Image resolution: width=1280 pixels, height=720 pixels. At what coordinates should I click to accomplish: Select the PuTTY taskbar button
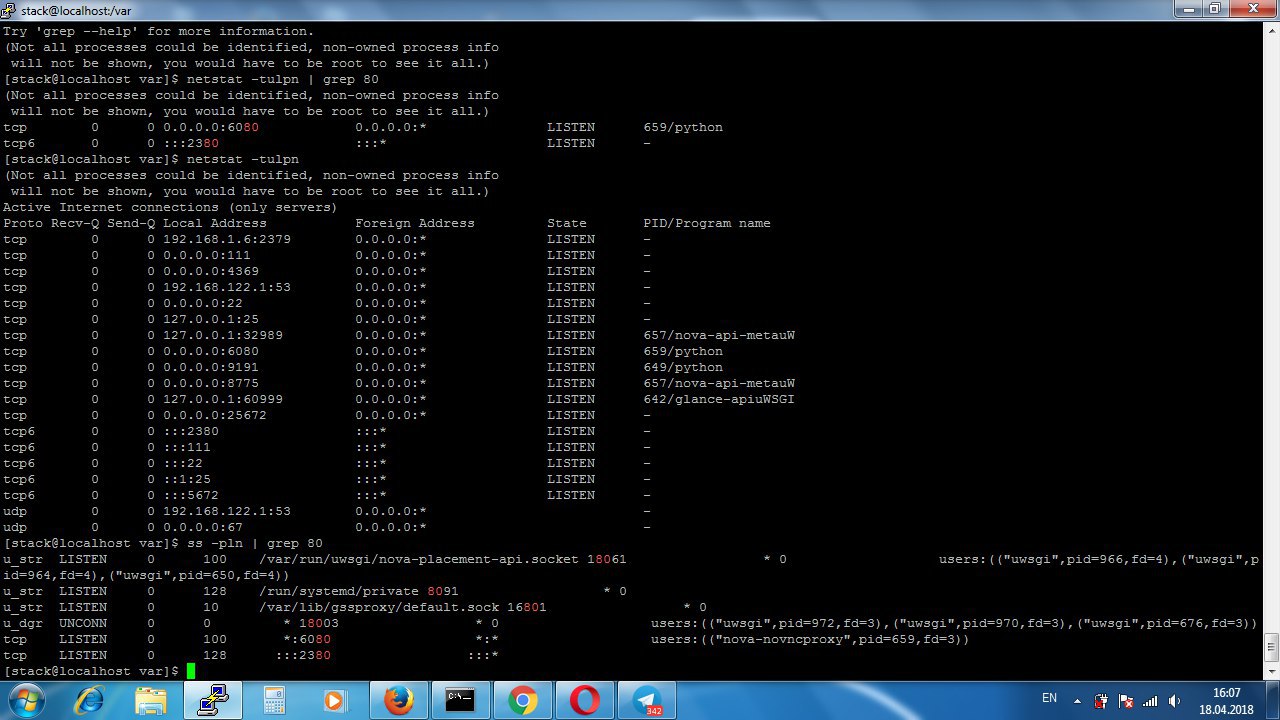(213, 700)
